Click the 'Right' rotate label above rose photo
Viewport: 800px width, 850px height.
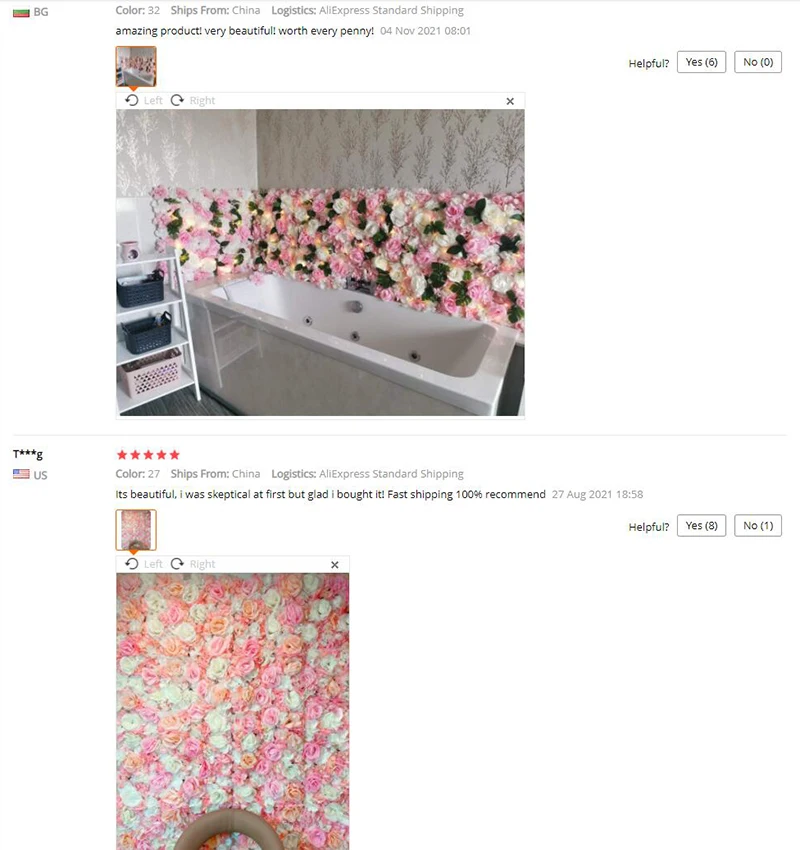(202, 564)
